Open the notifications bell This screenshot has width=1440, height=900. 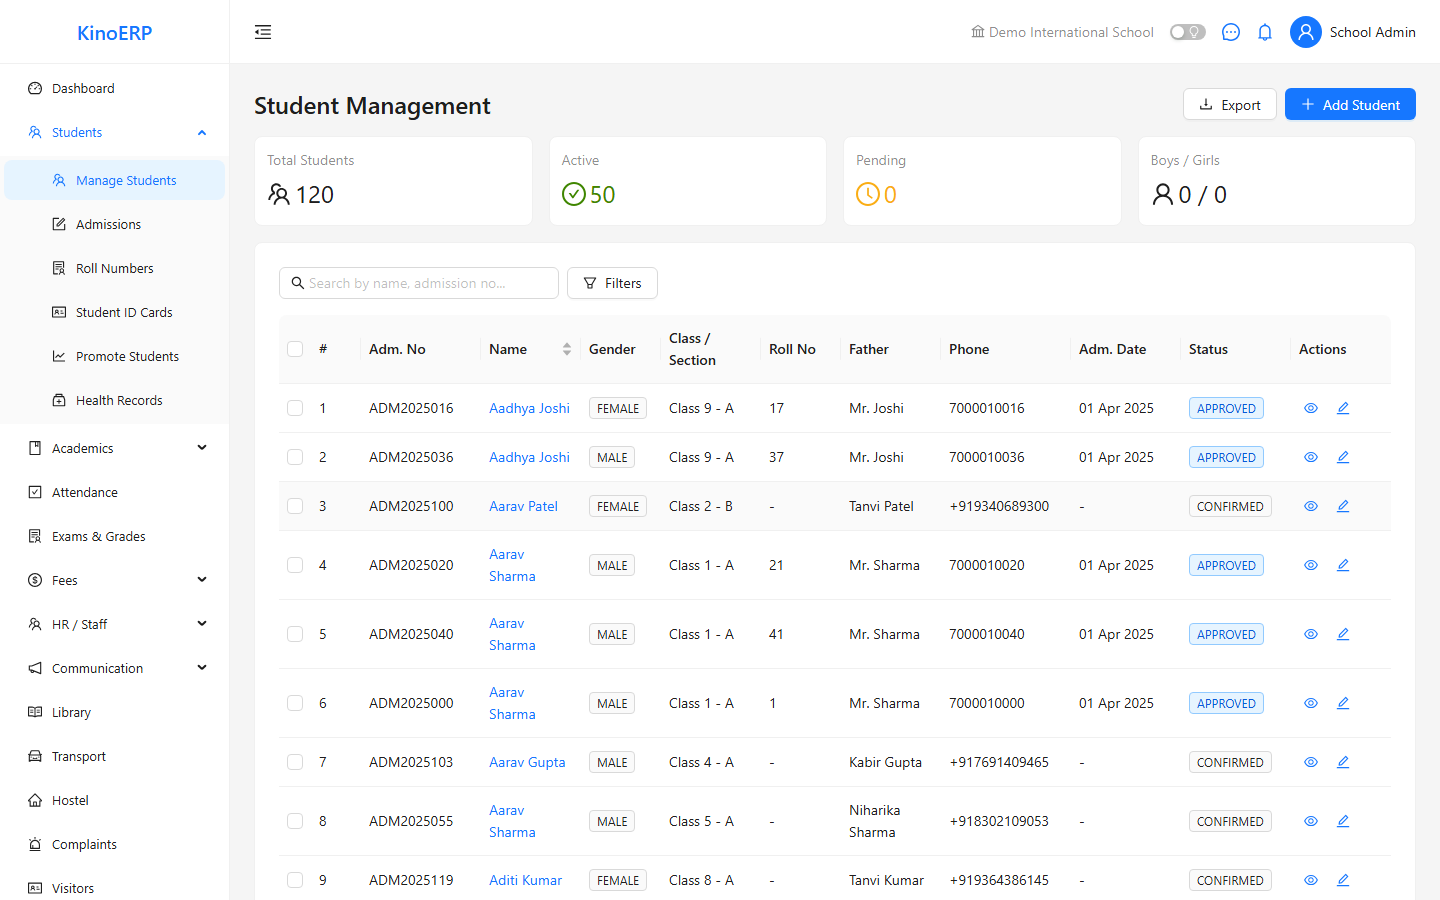tap(1265, 32)
